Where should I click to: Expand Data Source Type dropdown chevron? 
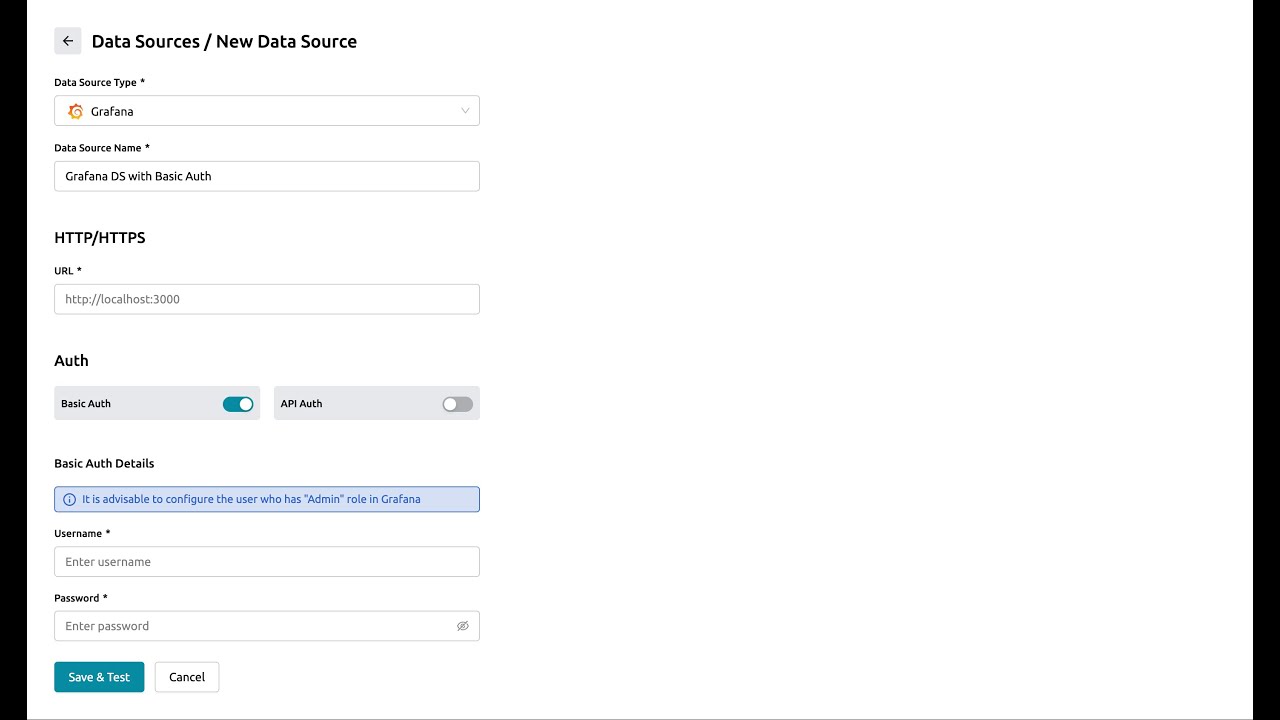click(x=465, y=111)
